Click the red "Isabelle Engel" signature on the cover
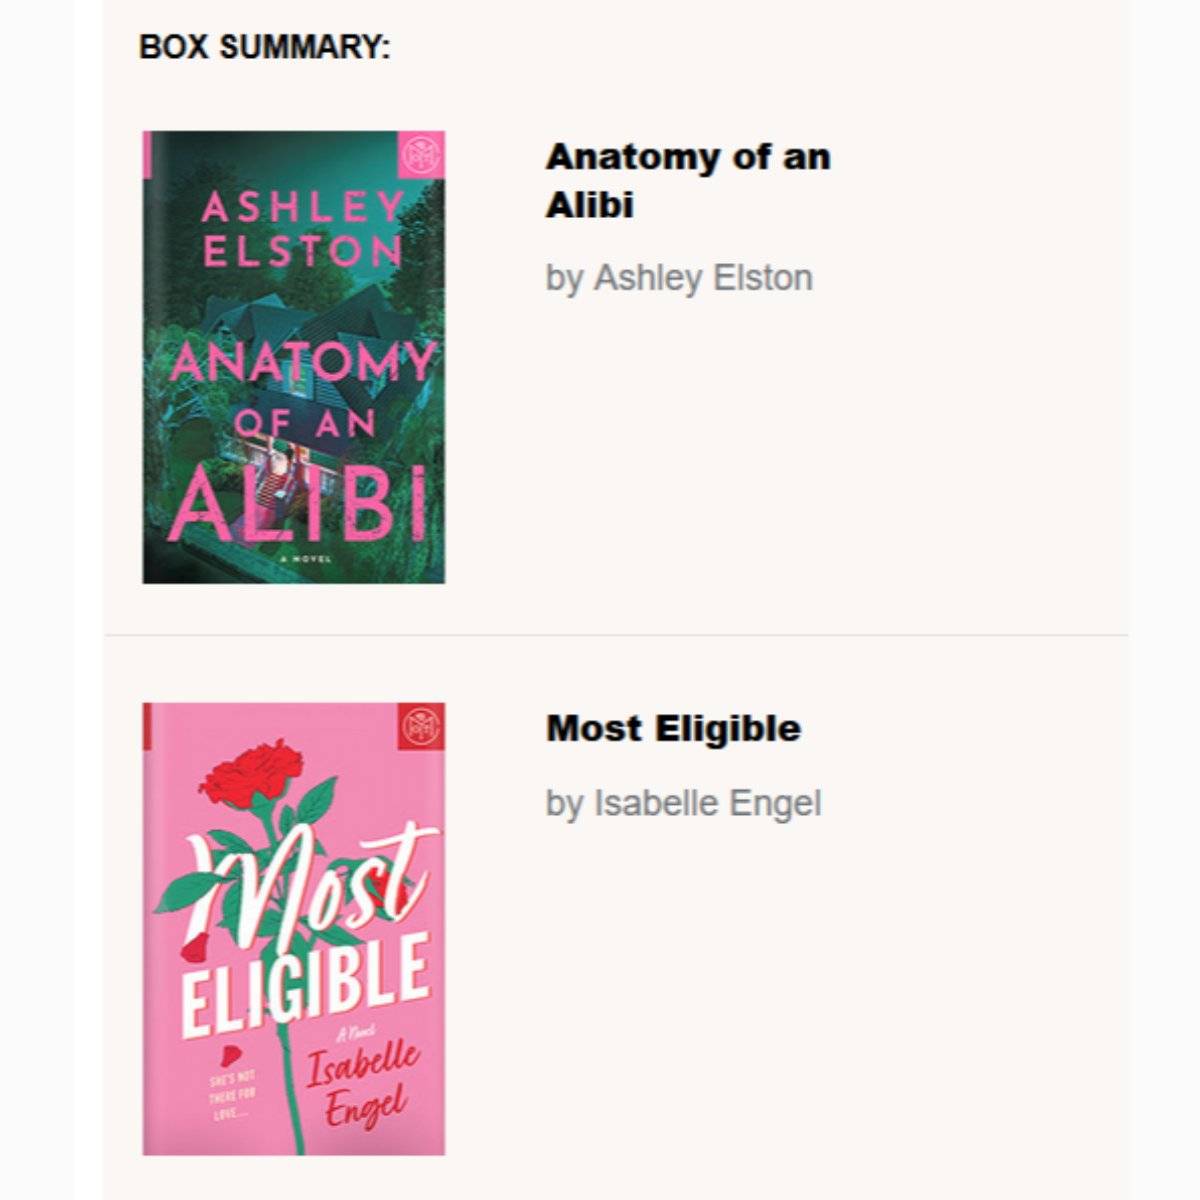 pyautogui.click(x=362, y=1085)
